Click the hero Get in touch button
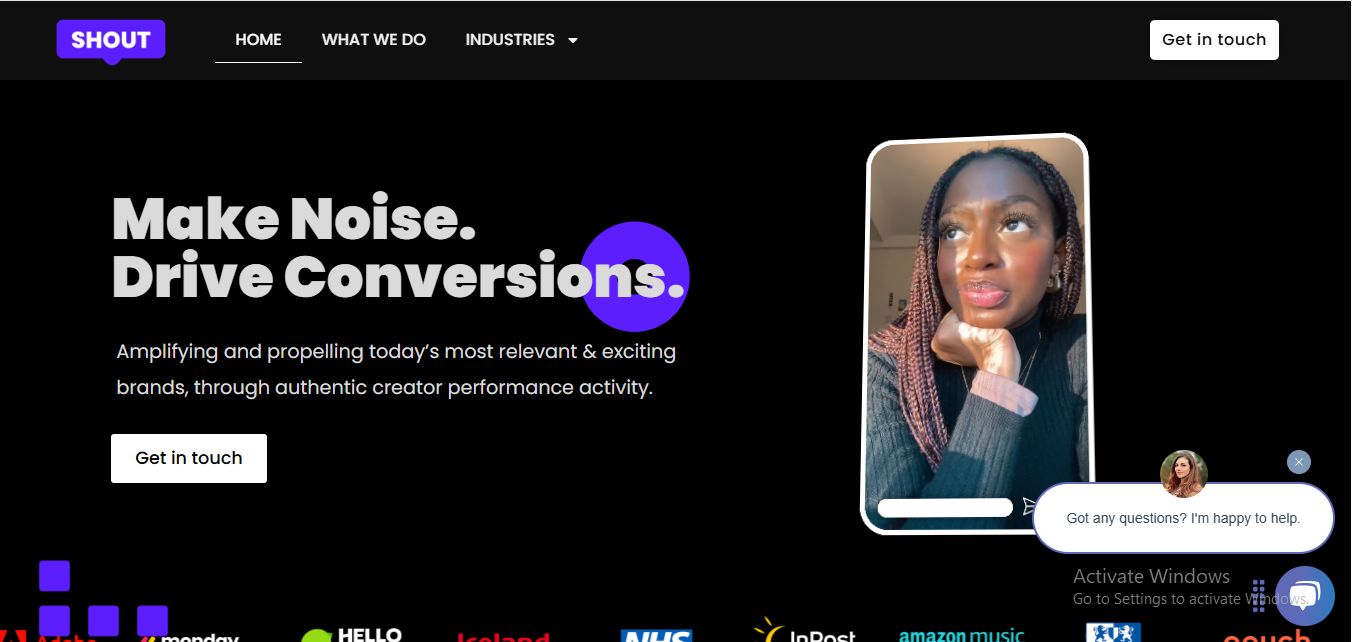Viewport: 1352px width, 642px height. click(189, 458)
